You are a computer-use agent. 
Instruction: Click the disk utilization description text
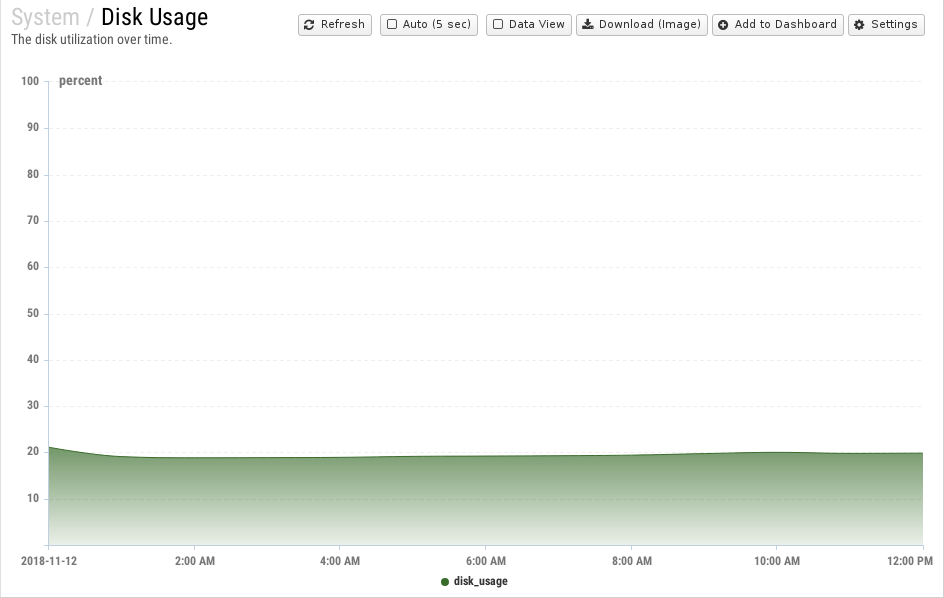pos(92,40)
